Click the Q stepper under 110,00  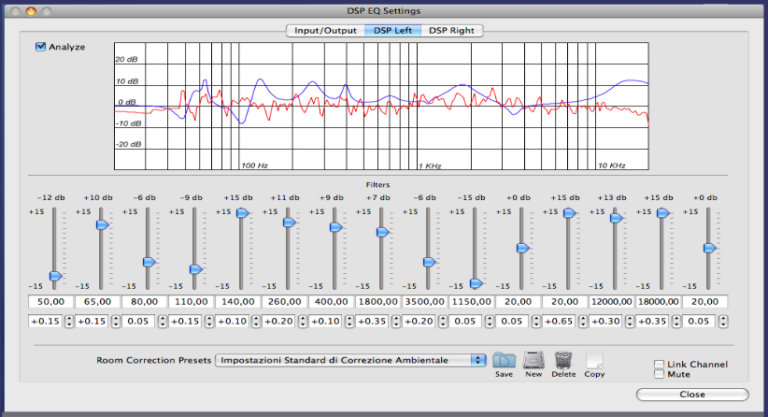(x=209, y=321)
